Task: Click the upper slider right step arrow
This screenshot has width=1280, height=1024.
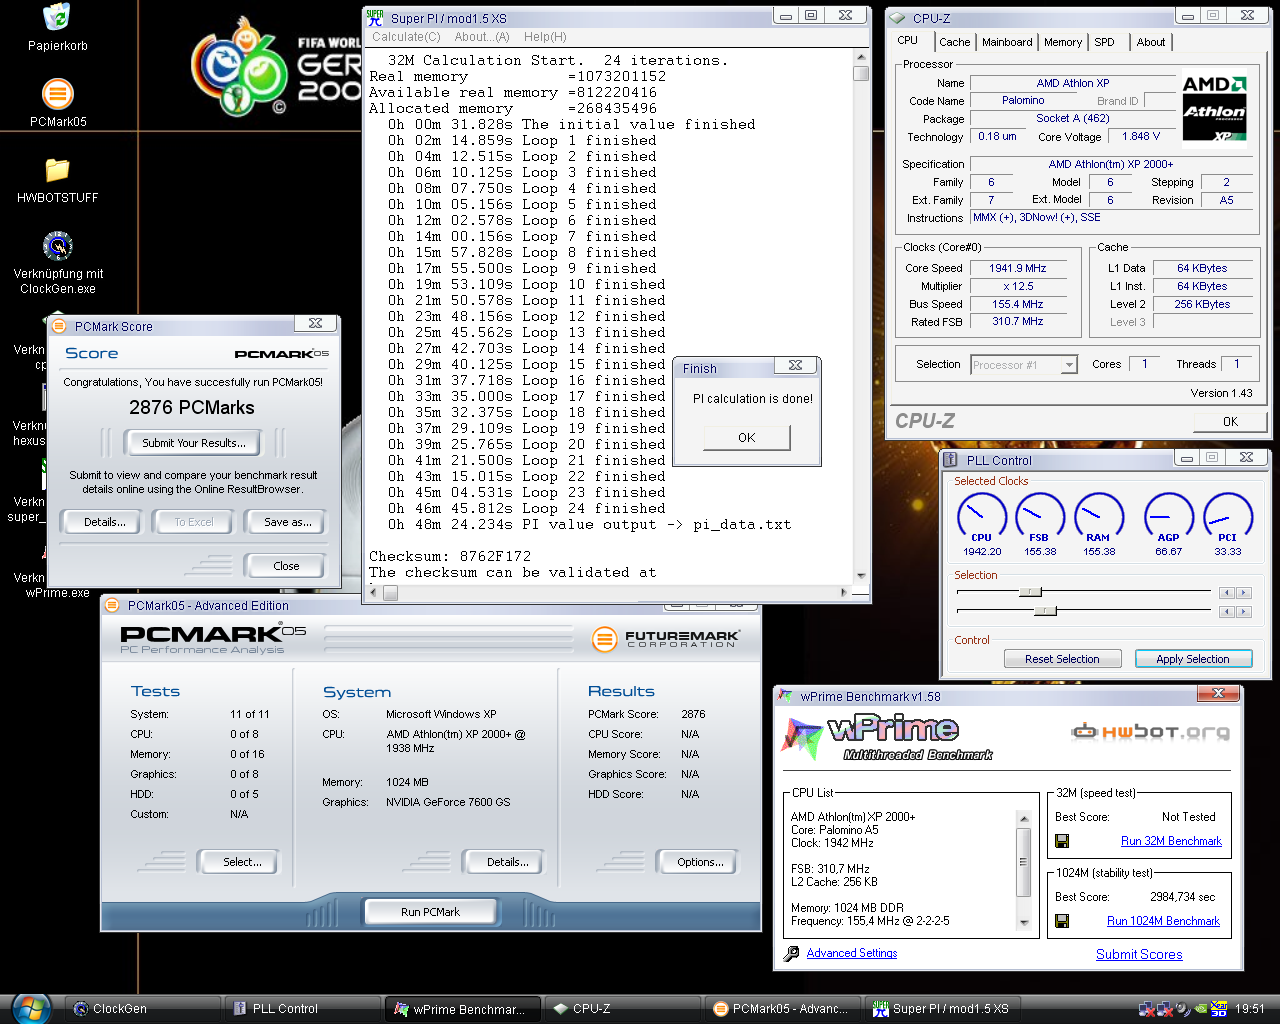Action: (x=1243, y=593)
